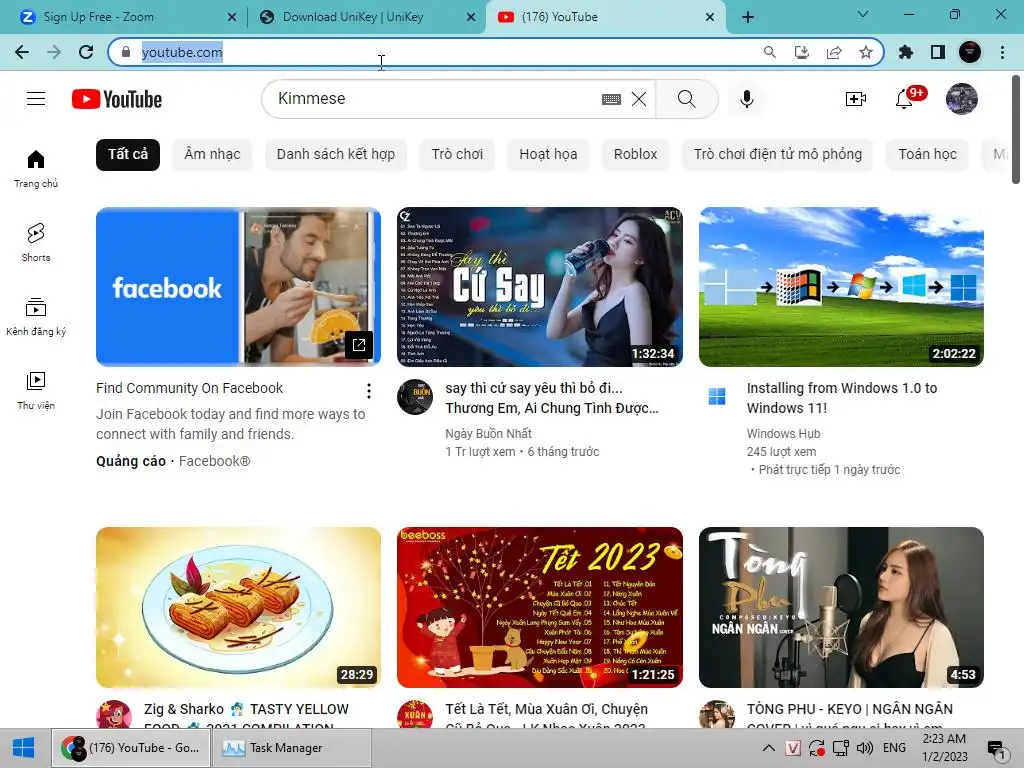Play the Windows 1.0 to 11 thumbnail
Image resolution: width=1024 pixels, height=768 pixels.
coord(841,287)
